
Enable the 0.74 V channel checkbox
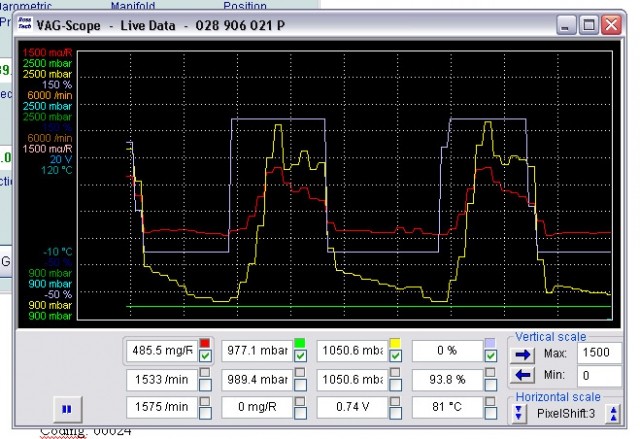tap(395, 413)
